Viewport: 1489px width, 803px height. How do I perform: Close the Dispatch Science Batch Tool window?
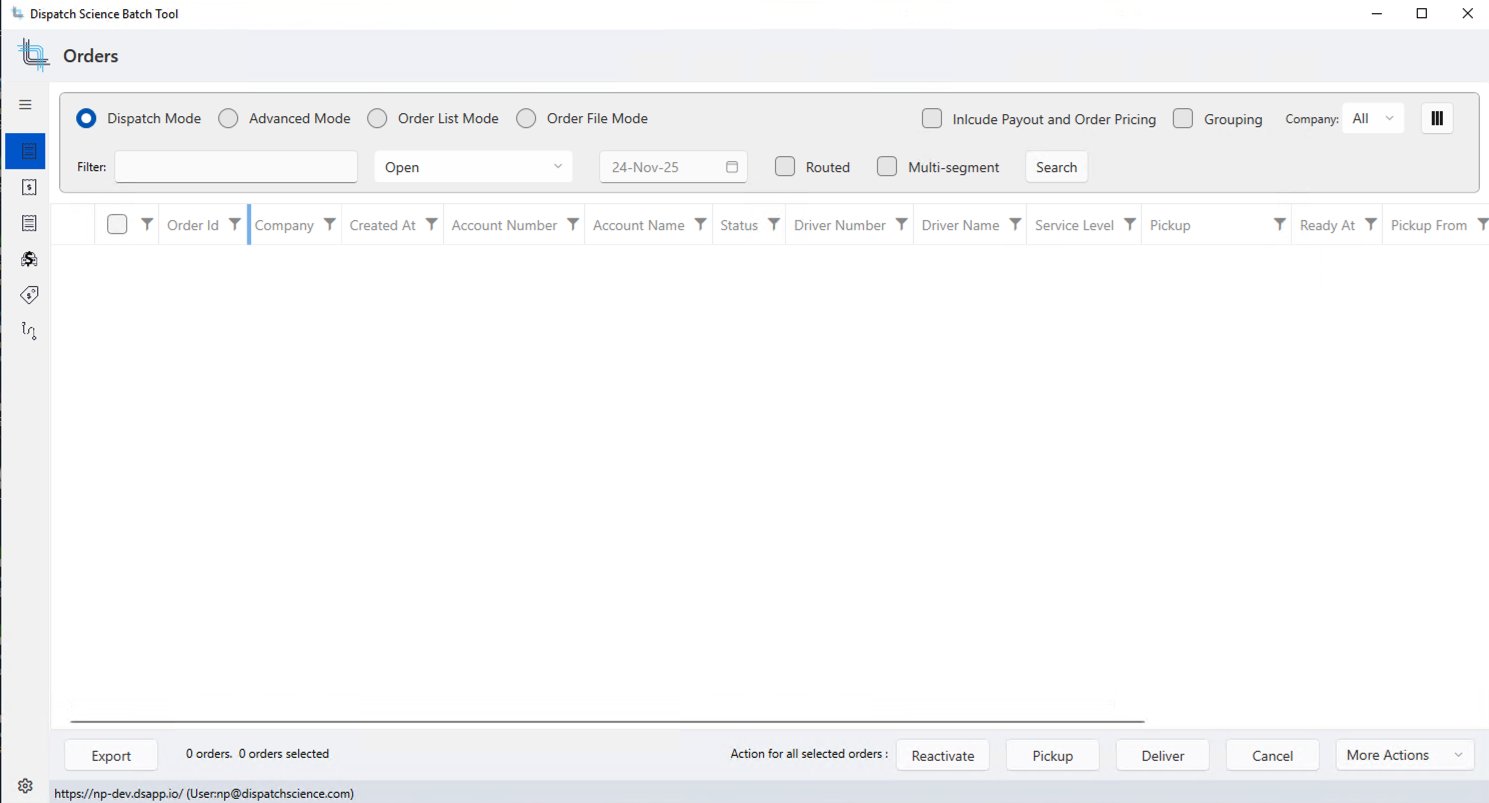tap(1467, 14)
